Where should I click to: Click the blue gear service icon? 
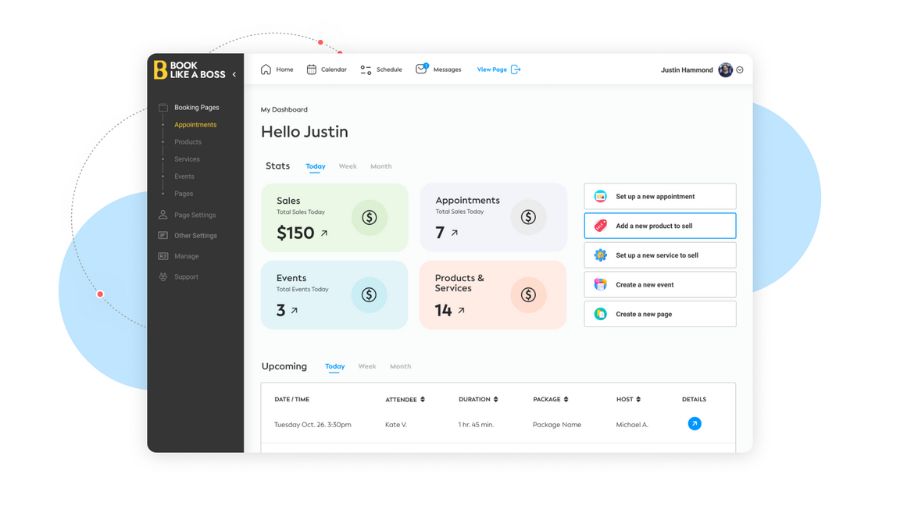click(600, 255)
